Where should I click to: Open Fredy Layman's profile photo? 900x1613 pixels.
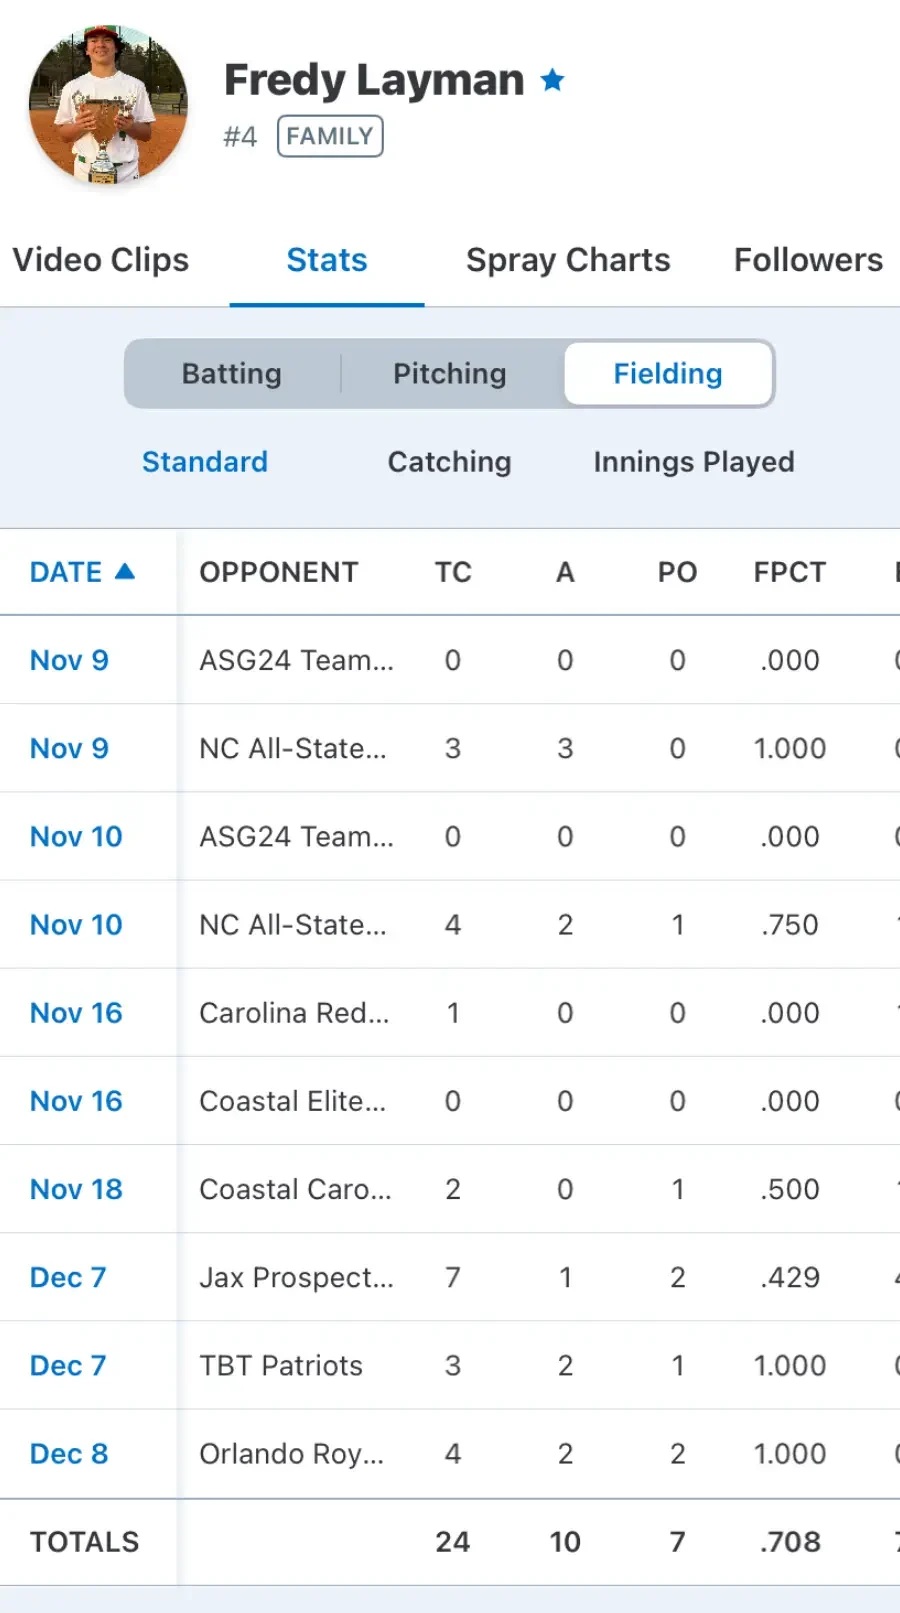[108, 104]
